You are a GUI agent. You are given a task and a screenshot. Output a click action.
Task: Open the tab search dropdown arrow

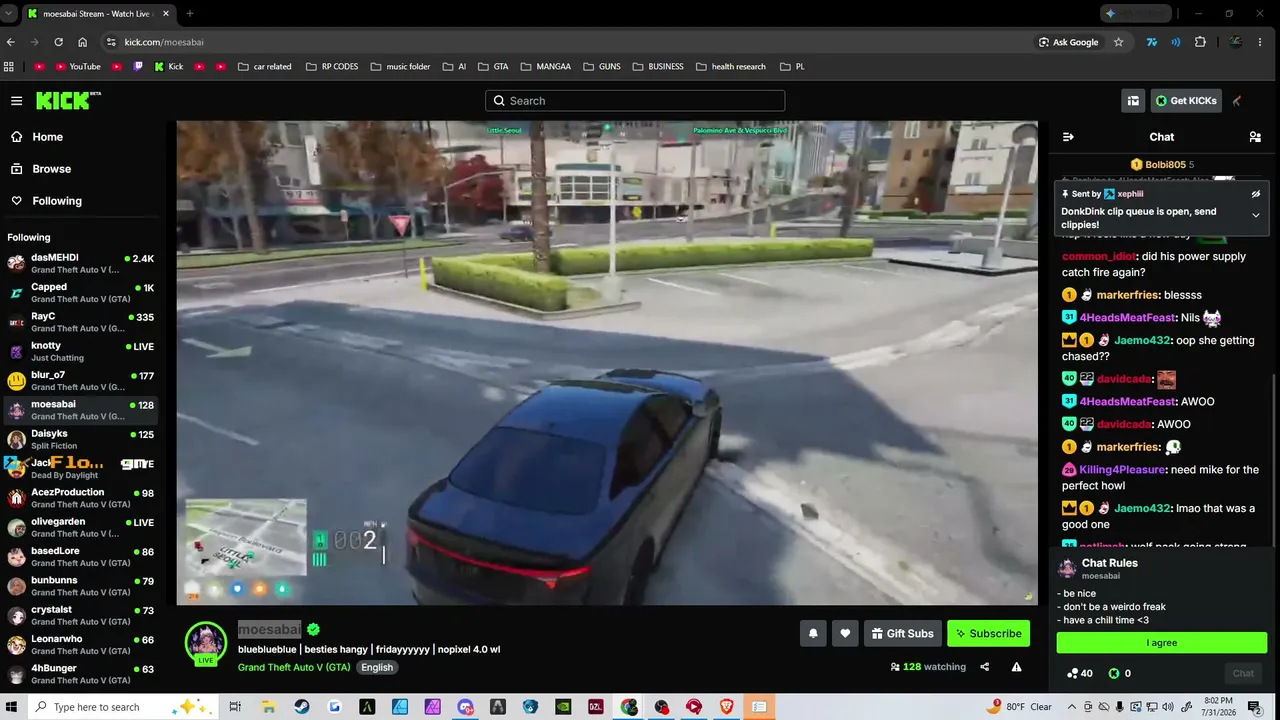point(9,14)
